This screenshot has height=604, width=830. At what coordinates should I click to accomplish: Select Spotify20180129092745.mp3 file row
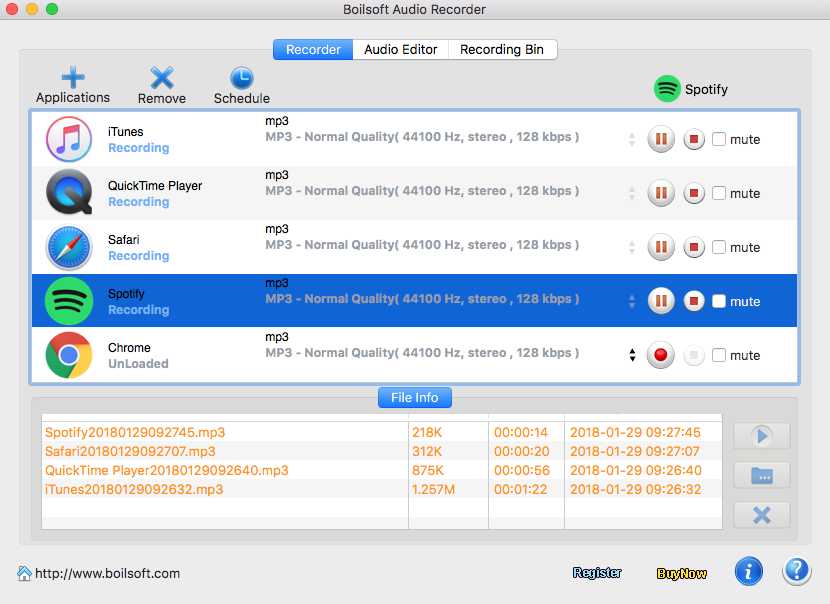[x=382, y=432]
